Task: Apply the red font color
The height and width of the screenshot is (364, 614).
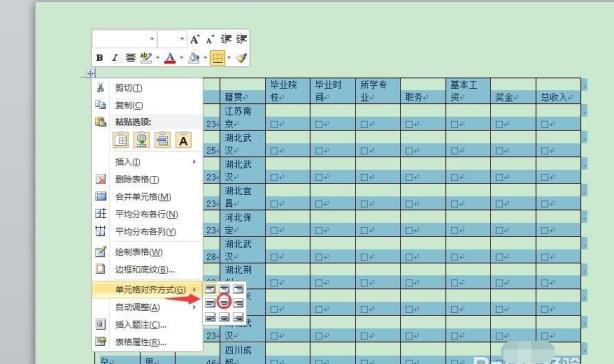Action: 170,58
